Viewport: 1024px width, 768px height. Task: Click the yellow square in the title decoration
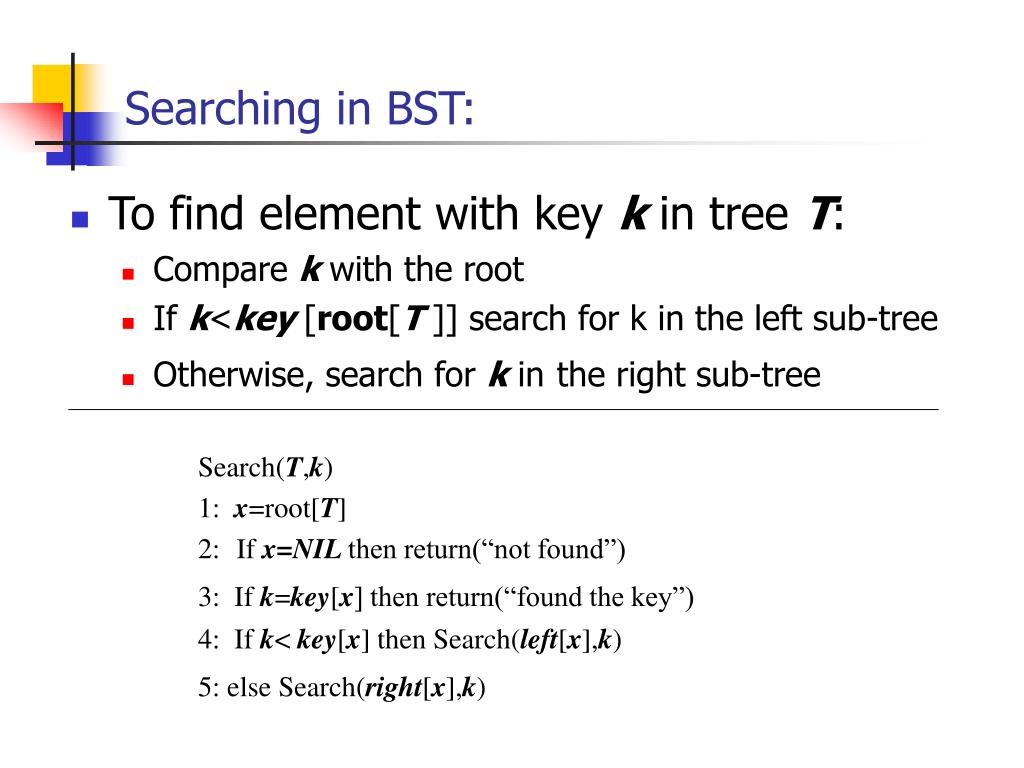coord(52,84)
